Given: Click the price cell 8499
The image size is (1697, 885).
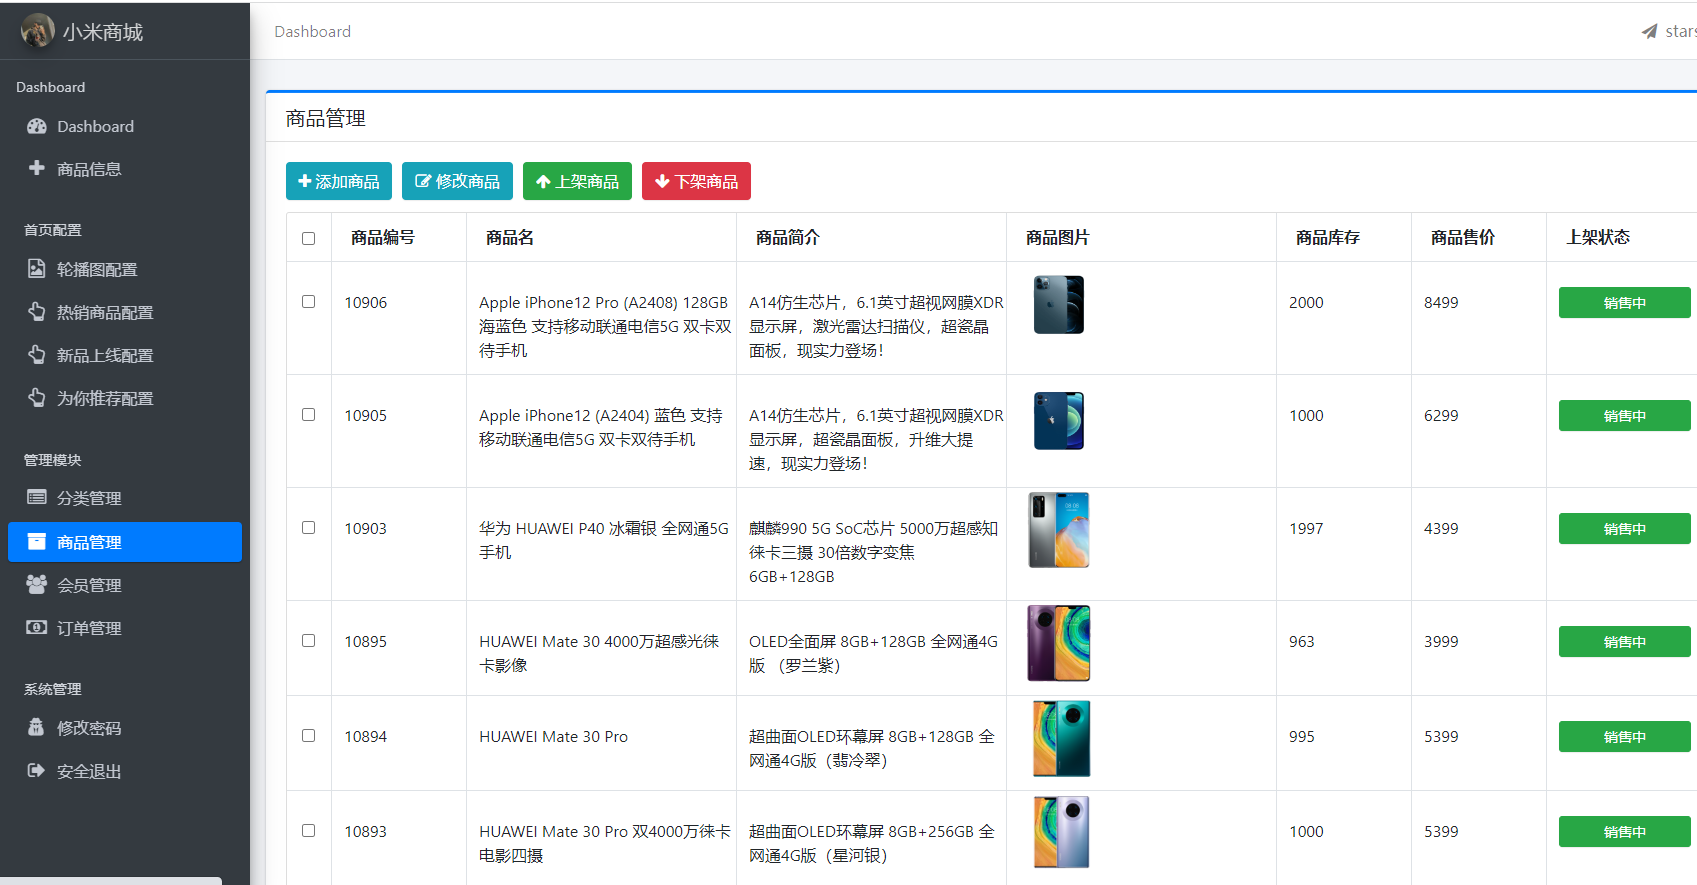Looking at the screenshot, I should click(x=1441, y=302).
